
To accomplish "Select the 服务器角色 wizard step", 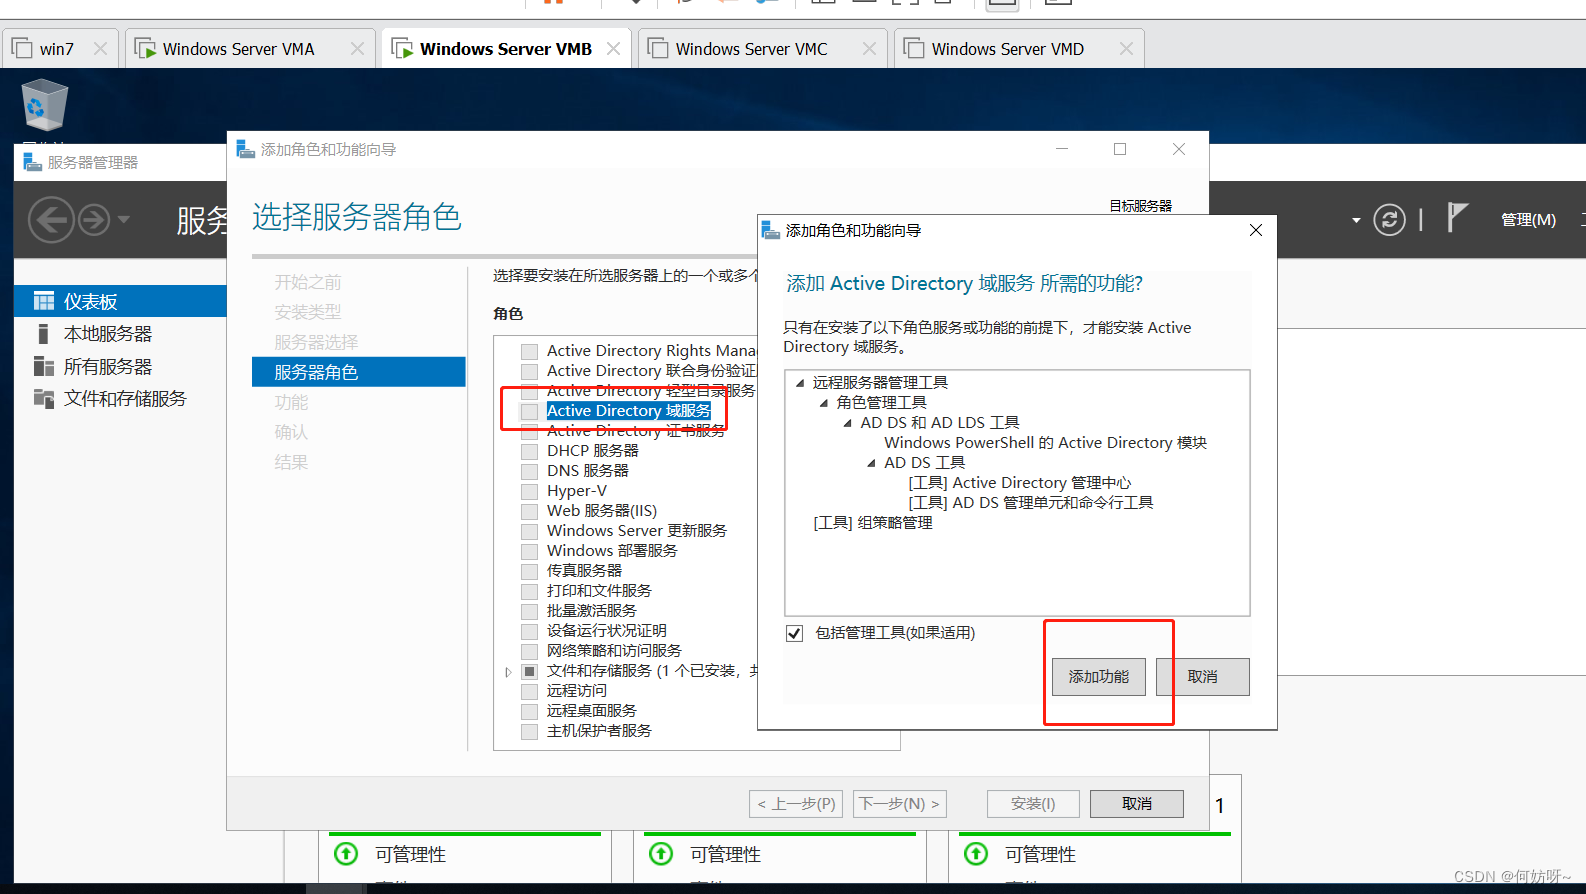I will (359, 372).
